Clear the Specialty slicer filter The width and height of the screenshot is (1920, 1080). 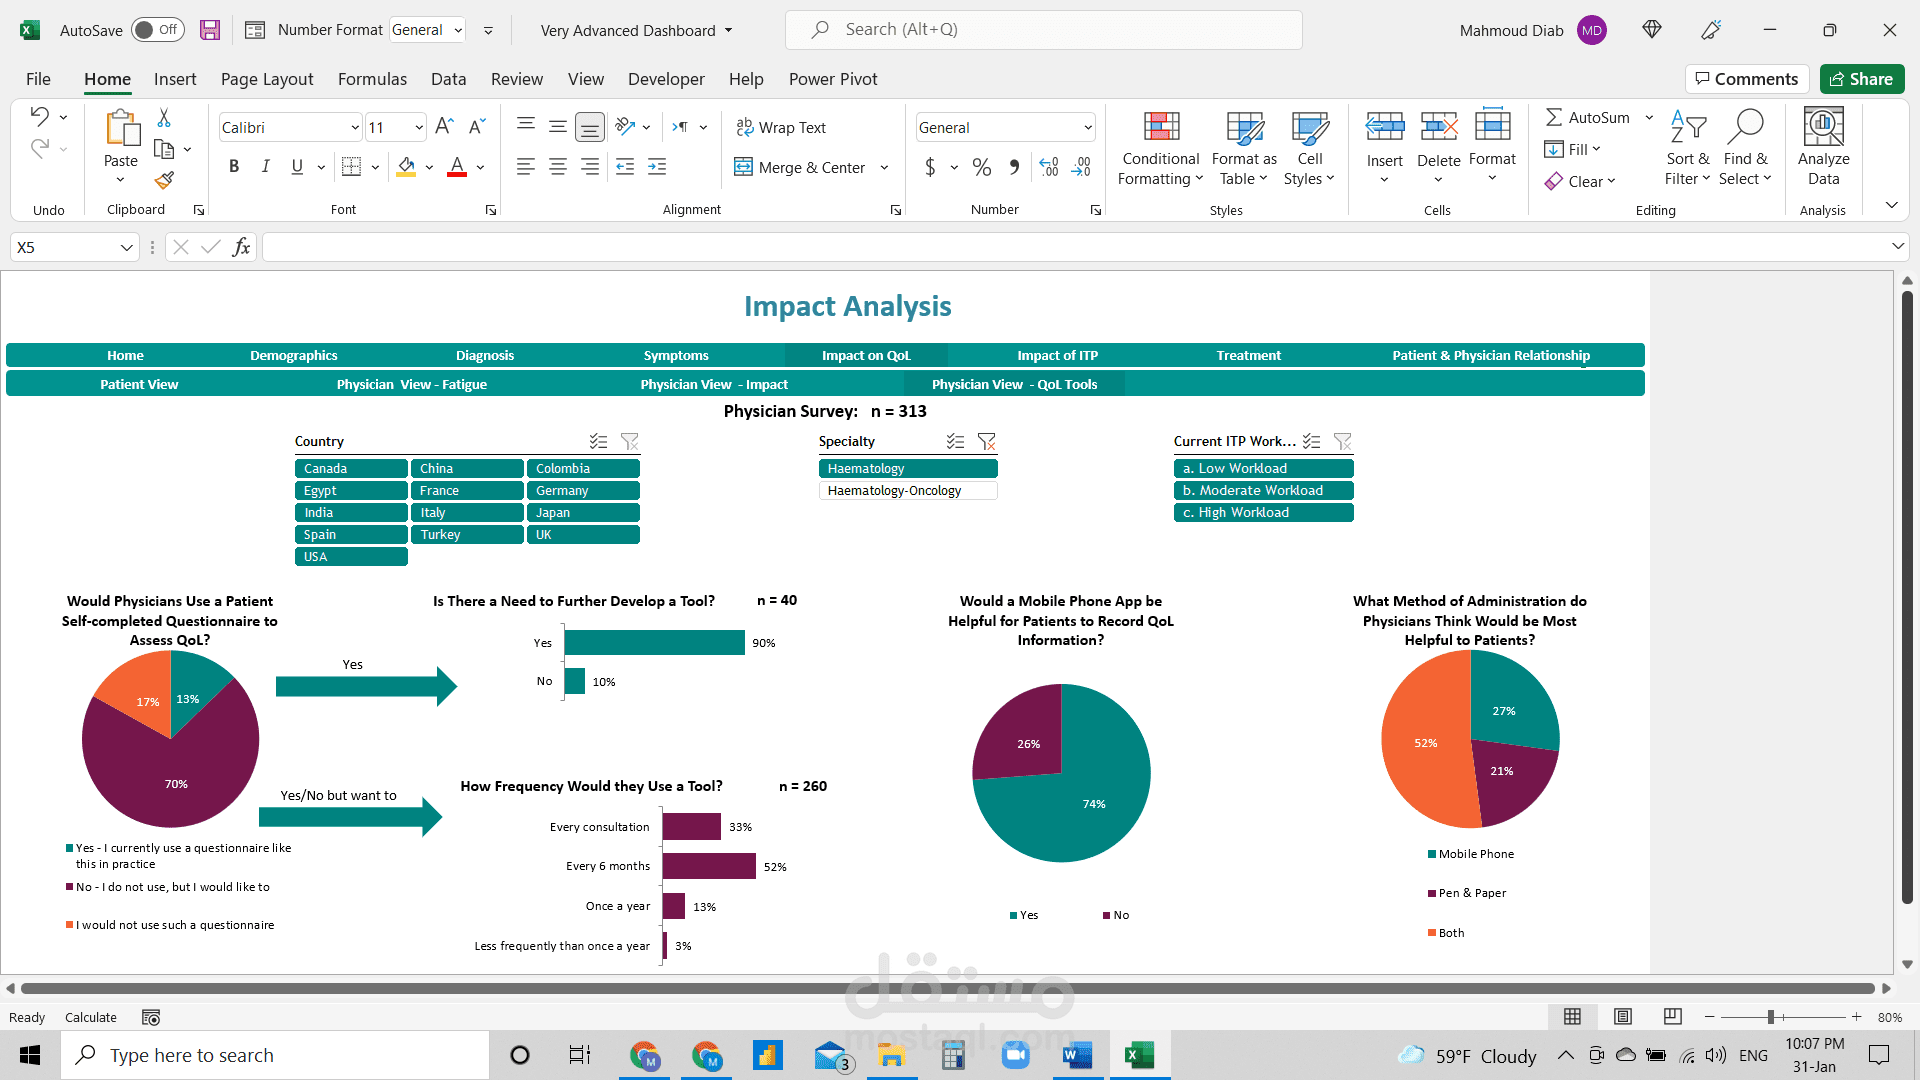pyautogui.click(x=987, y=441)
